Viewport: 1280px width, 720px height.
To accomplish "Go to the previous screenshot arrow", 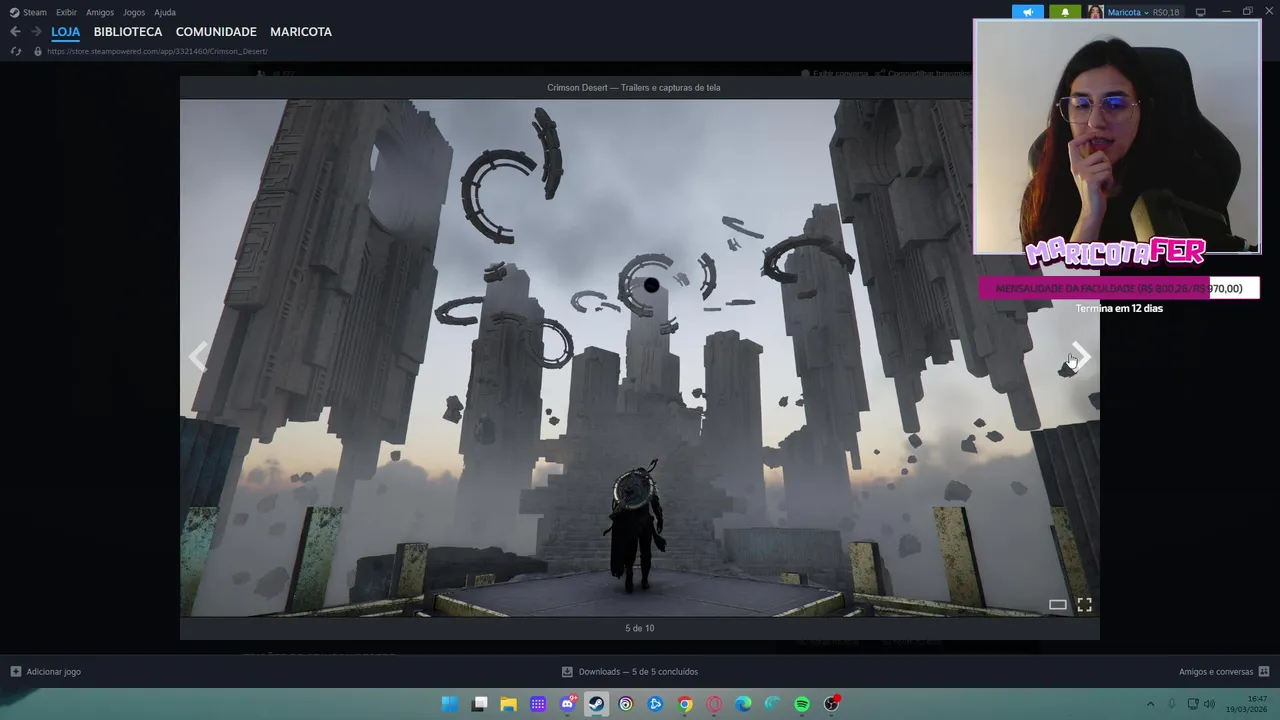I will 199,357.
